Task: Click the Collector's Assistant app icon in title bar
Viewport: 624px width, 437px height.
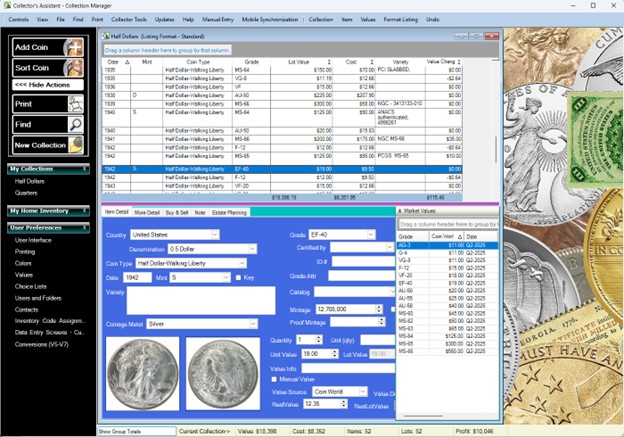Action: click(6, 6)
